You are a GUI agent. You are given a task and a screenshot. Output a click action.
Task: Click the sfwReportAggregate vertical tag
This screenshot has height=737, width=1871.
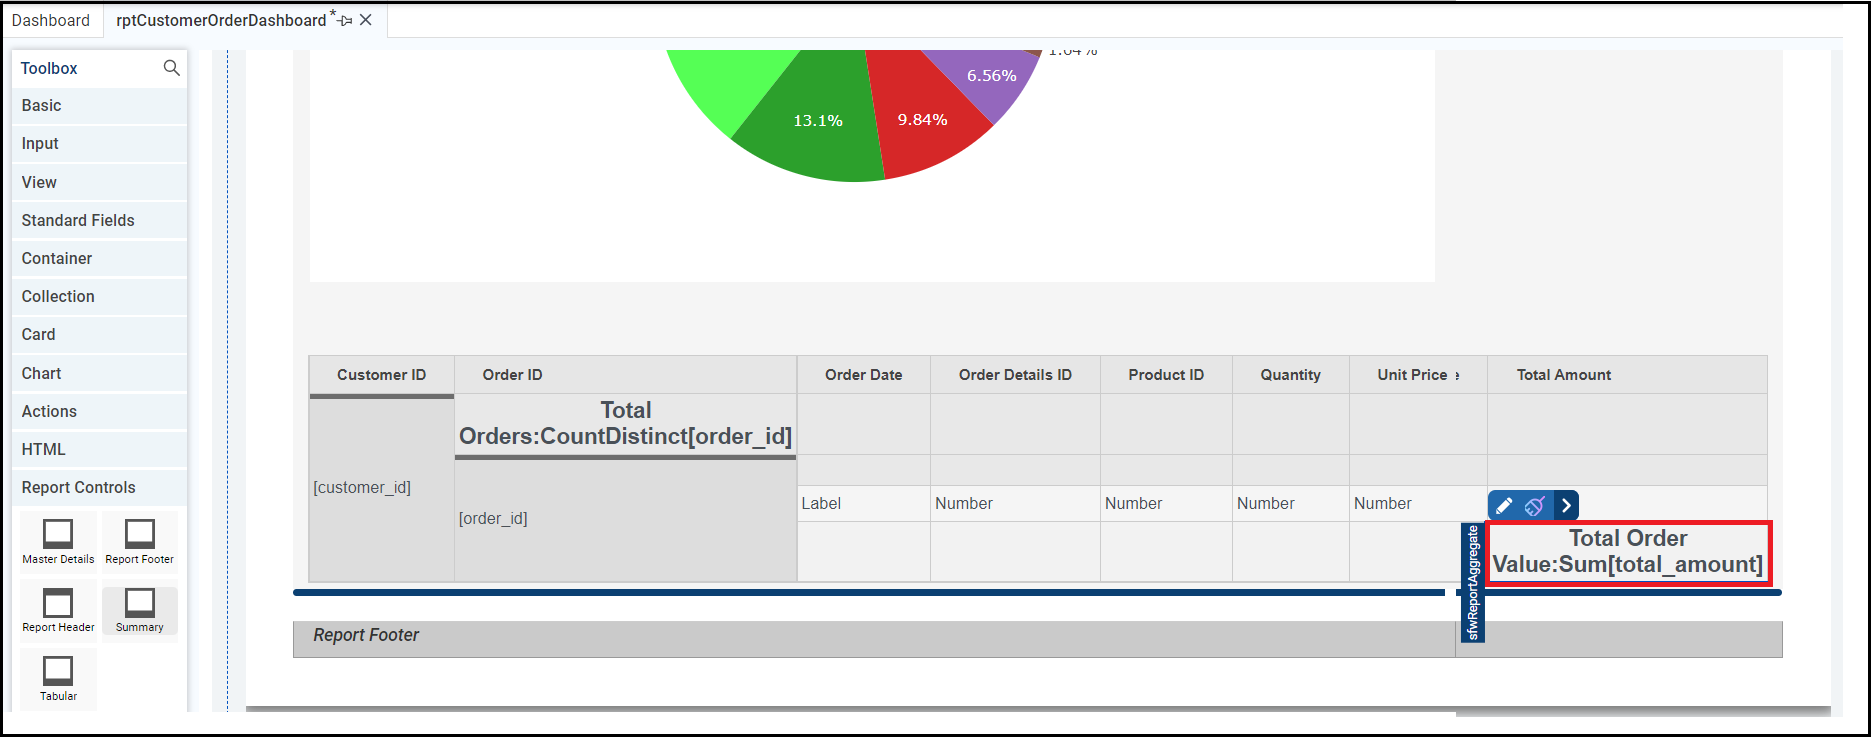point(1472,582)
